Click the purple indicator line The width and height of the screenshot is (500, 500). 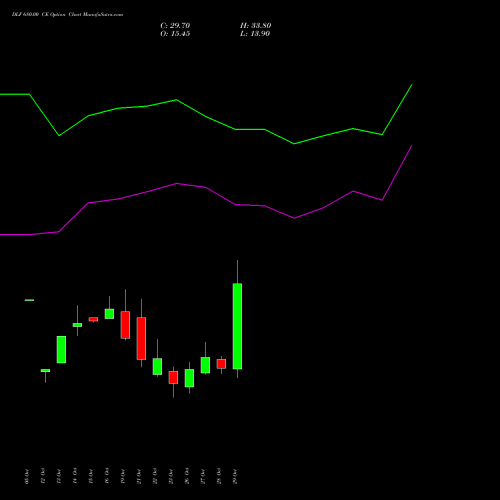click(x=206, y=187)
